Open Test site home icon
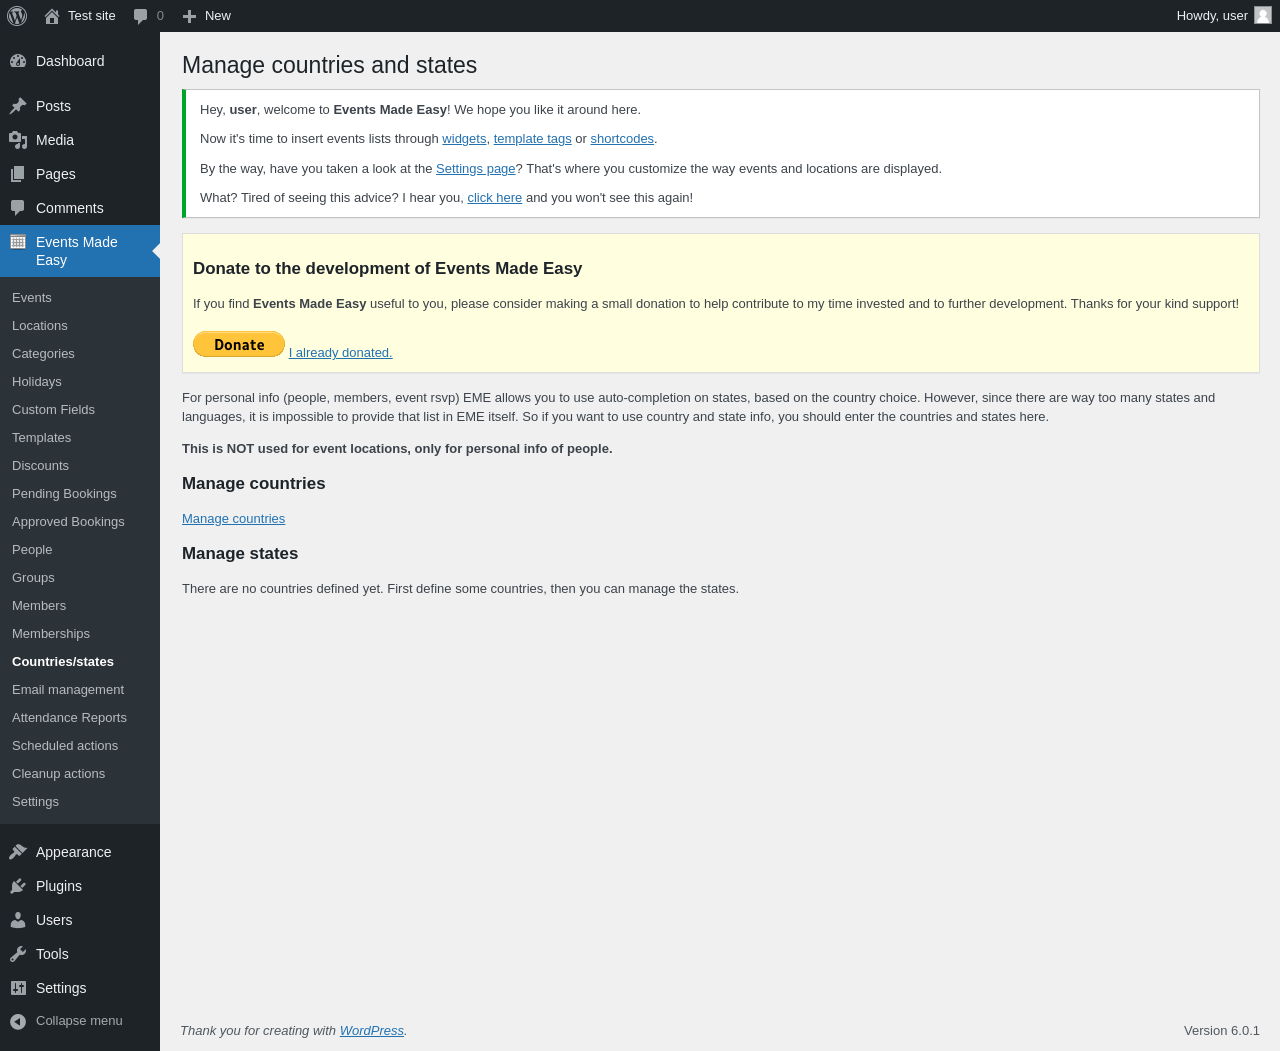The width and height of the screenshot is (1280, 1051). (52, 16)
